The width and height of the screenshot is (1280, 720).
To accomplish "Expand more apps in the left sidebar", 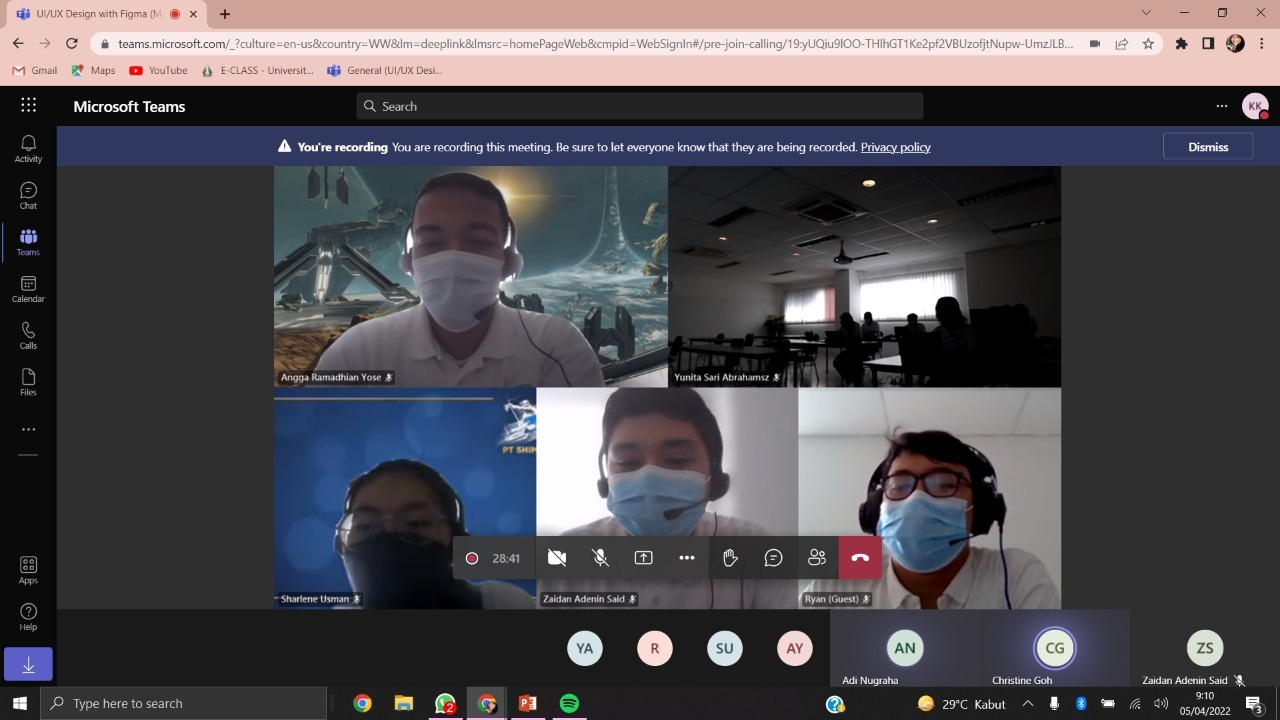I will click(x=28, y=429).
